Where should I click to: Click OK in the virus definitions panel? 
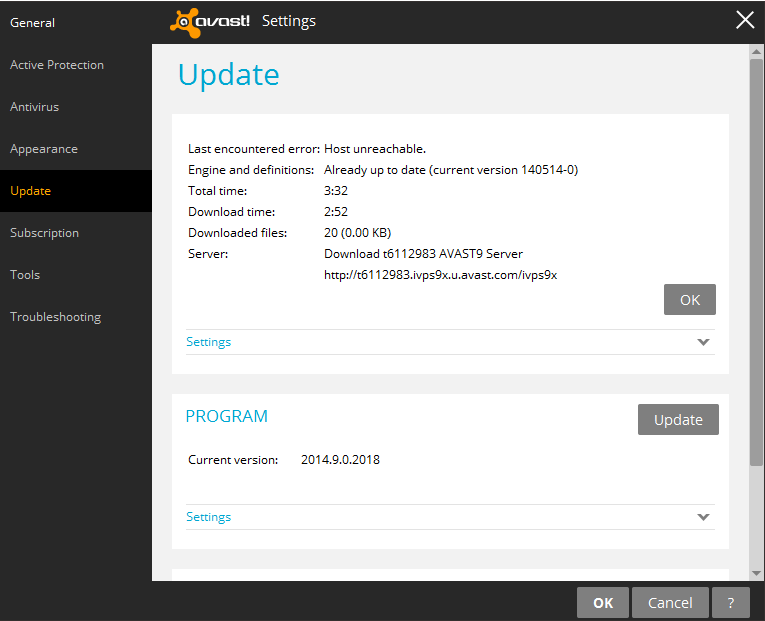click(x=689, y=300)
